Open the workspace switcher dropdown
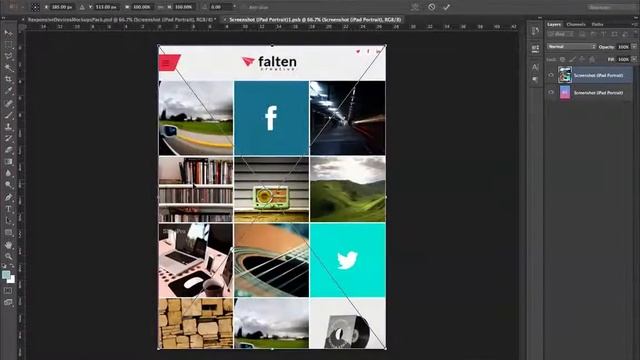640x360 pixels. pyautogui.click(x=612, y=7)
